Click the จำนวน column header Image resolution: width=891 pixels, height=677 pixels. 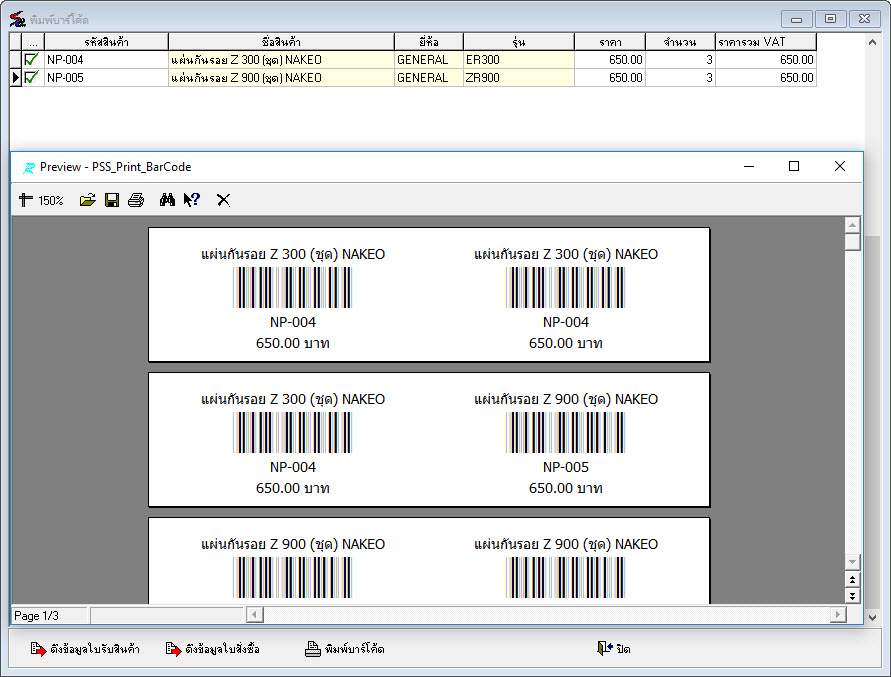[x=680, y=41]
